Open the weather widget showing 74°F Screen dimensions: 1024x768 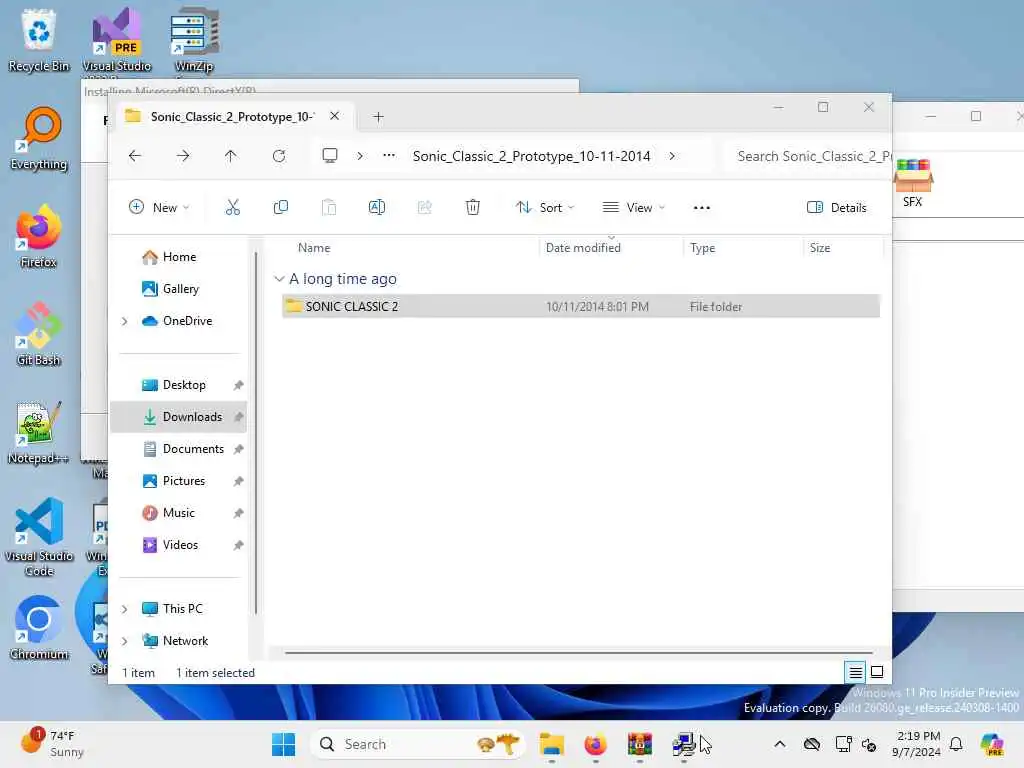51,744
